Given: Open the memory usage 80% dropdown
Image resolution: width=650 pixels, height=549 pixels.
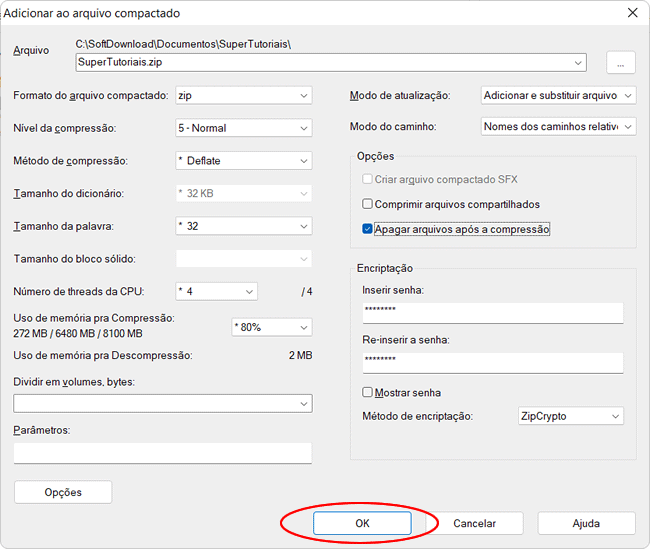Looking at the screenshot, I should pyautogui.click(x=271, y=327).
